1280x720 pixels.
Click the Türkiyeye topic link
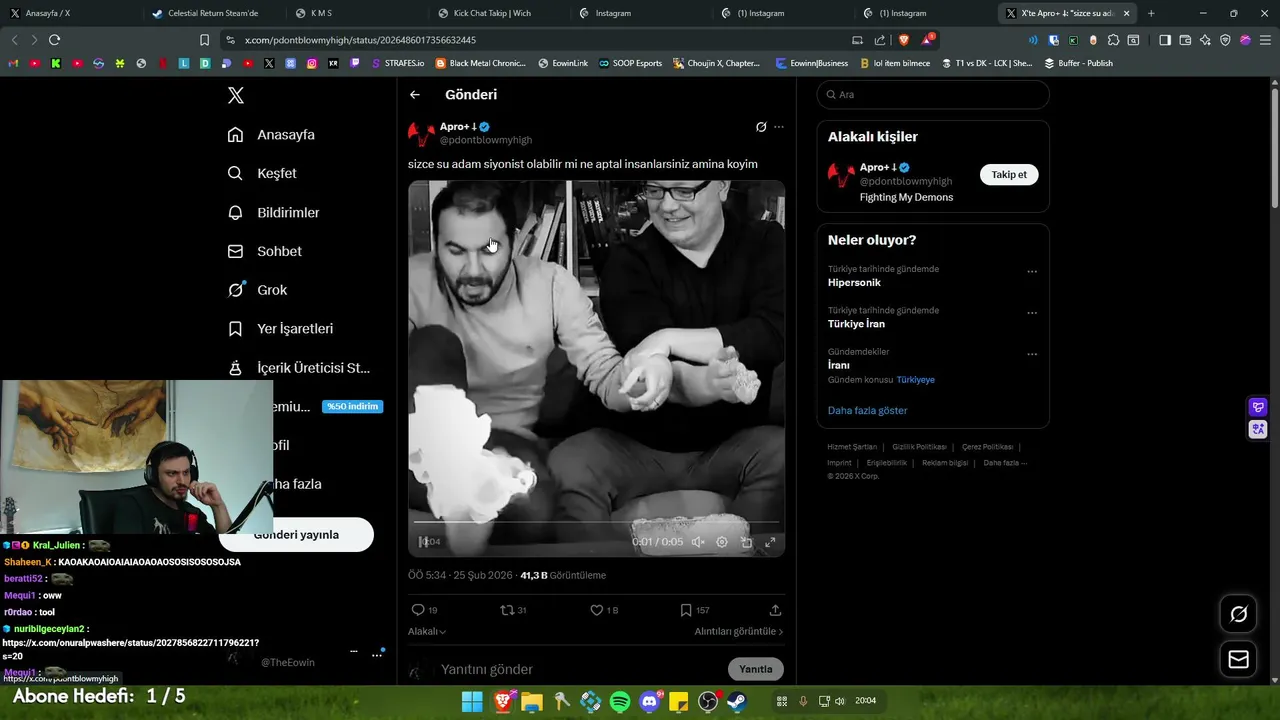coord(915,380)
